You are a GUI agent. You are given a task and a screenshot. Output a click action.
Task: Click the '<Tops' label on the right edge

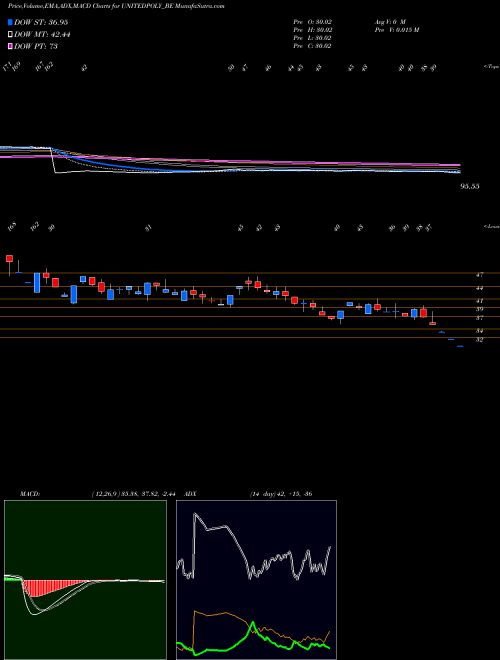click(492, 67)
